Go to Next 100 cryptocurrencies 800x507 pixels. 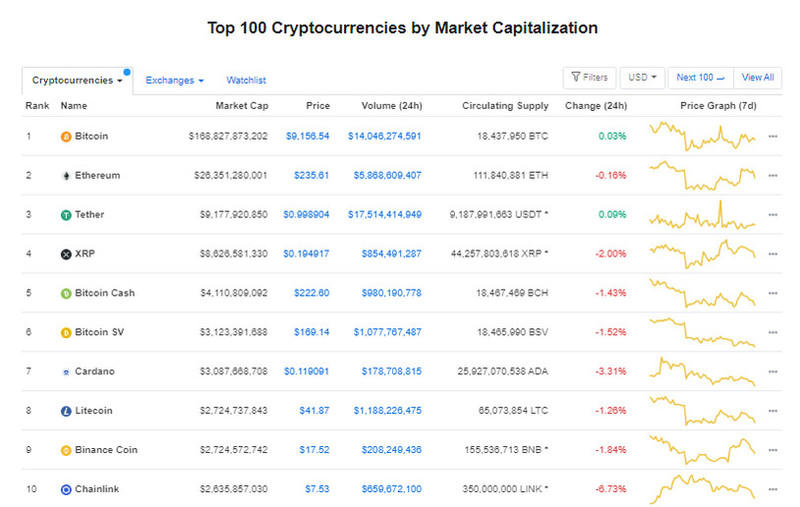[700, 77]
